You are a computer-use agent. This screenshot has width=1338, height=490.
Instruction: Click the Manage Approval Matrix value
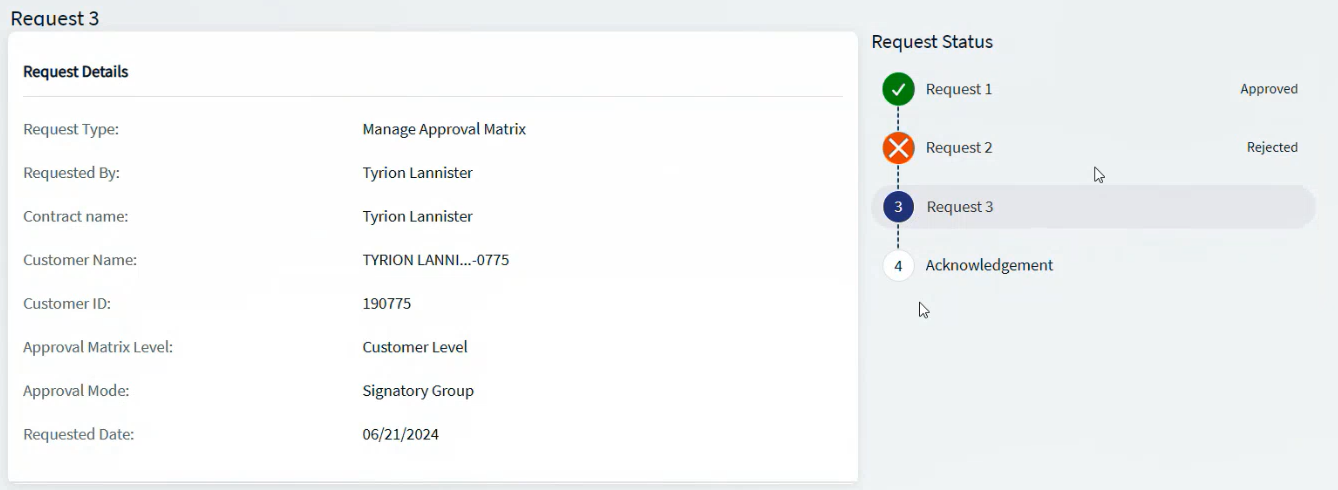444,129
